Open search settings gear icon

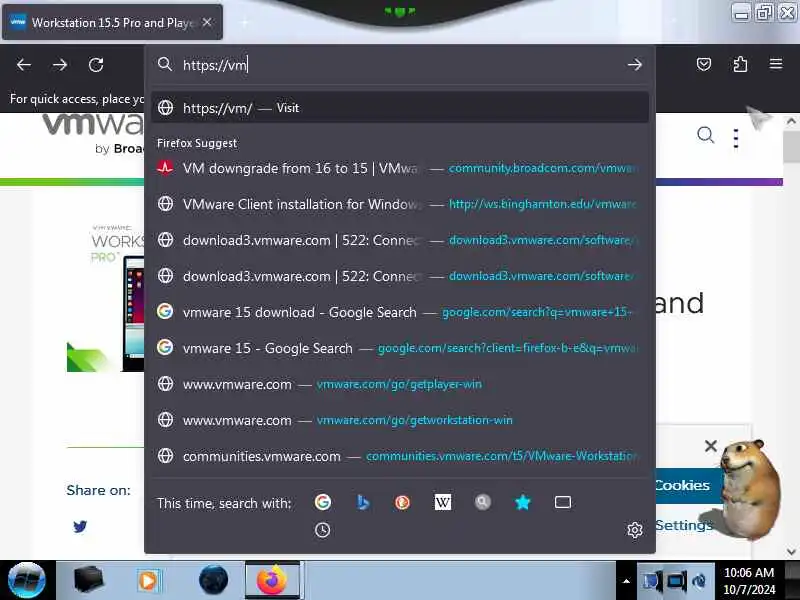(635, 530)
